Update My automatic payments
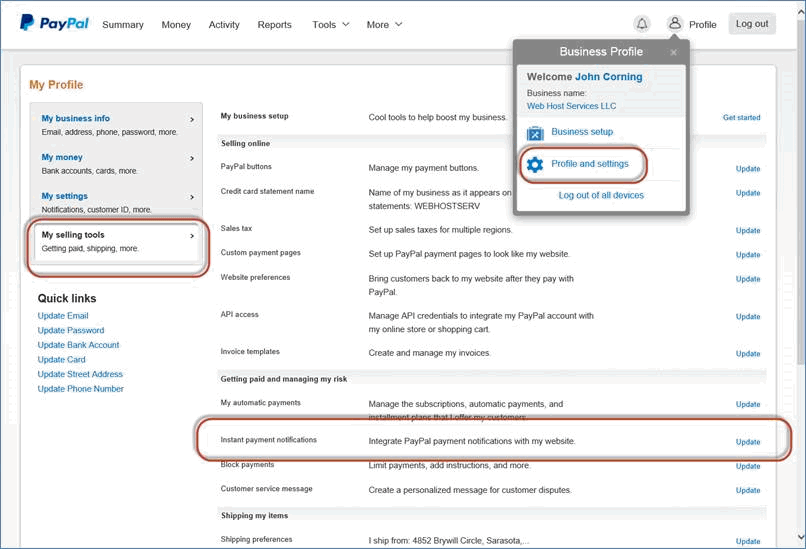The height and width of the screenshot is (549, 806). coord(748,405)
